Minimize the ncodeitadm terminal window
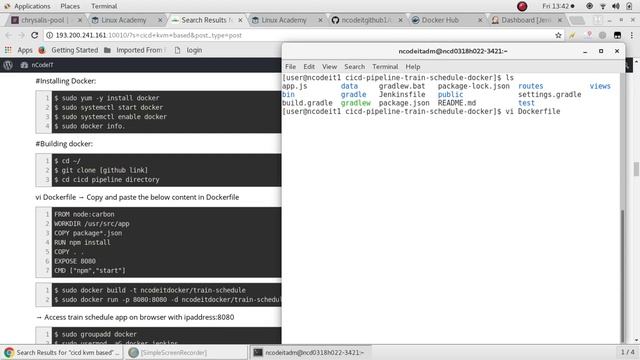 coord(585,51)
